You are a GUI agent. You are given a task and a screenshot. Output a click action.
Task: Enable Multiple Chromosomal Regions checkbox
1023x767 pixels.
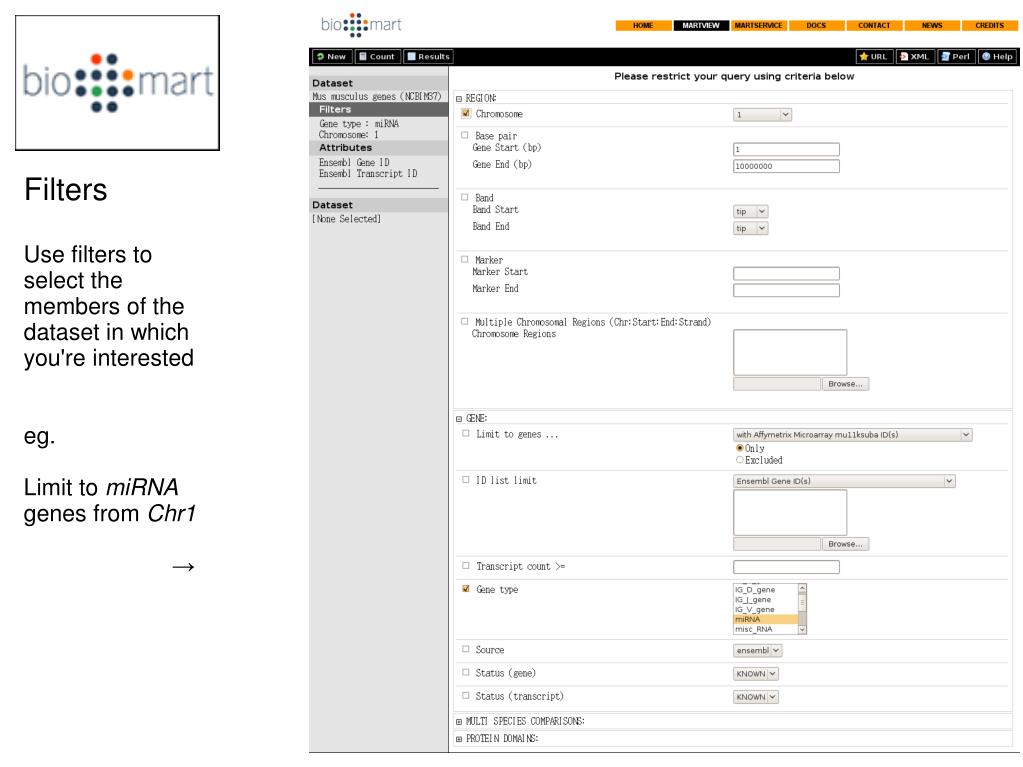pos(465,322)
